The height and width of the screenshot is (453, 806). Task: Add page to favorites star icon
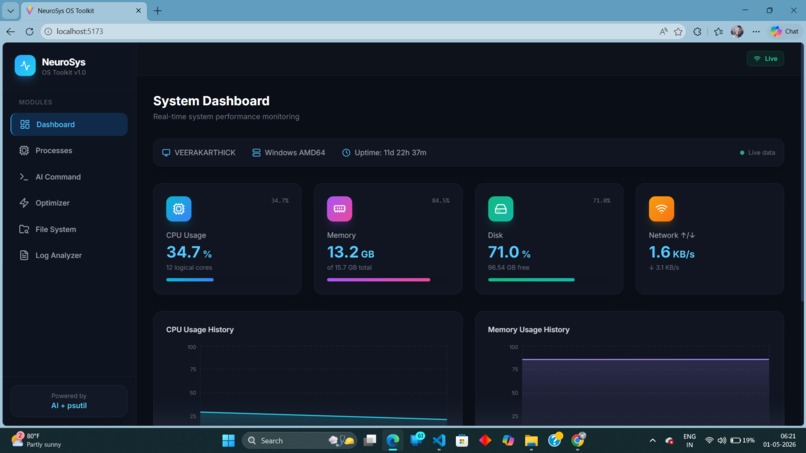click(678, 31)
